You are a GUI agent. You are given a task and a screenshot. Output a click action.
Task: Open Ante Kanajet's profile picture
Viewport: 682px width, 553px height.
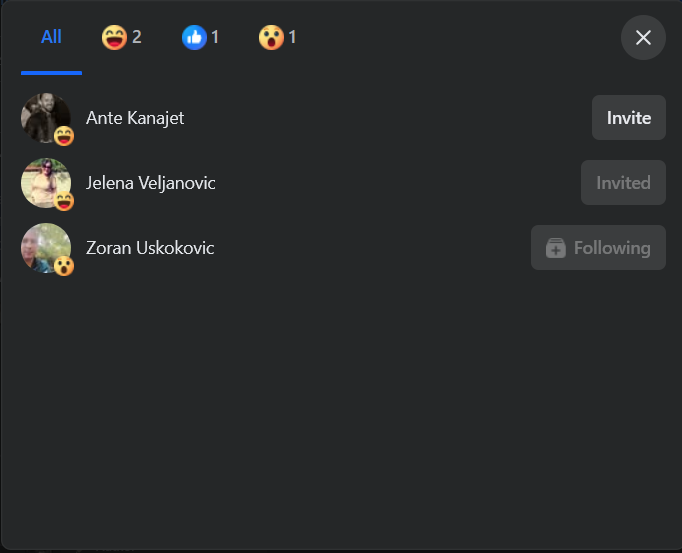coord(46,117)
